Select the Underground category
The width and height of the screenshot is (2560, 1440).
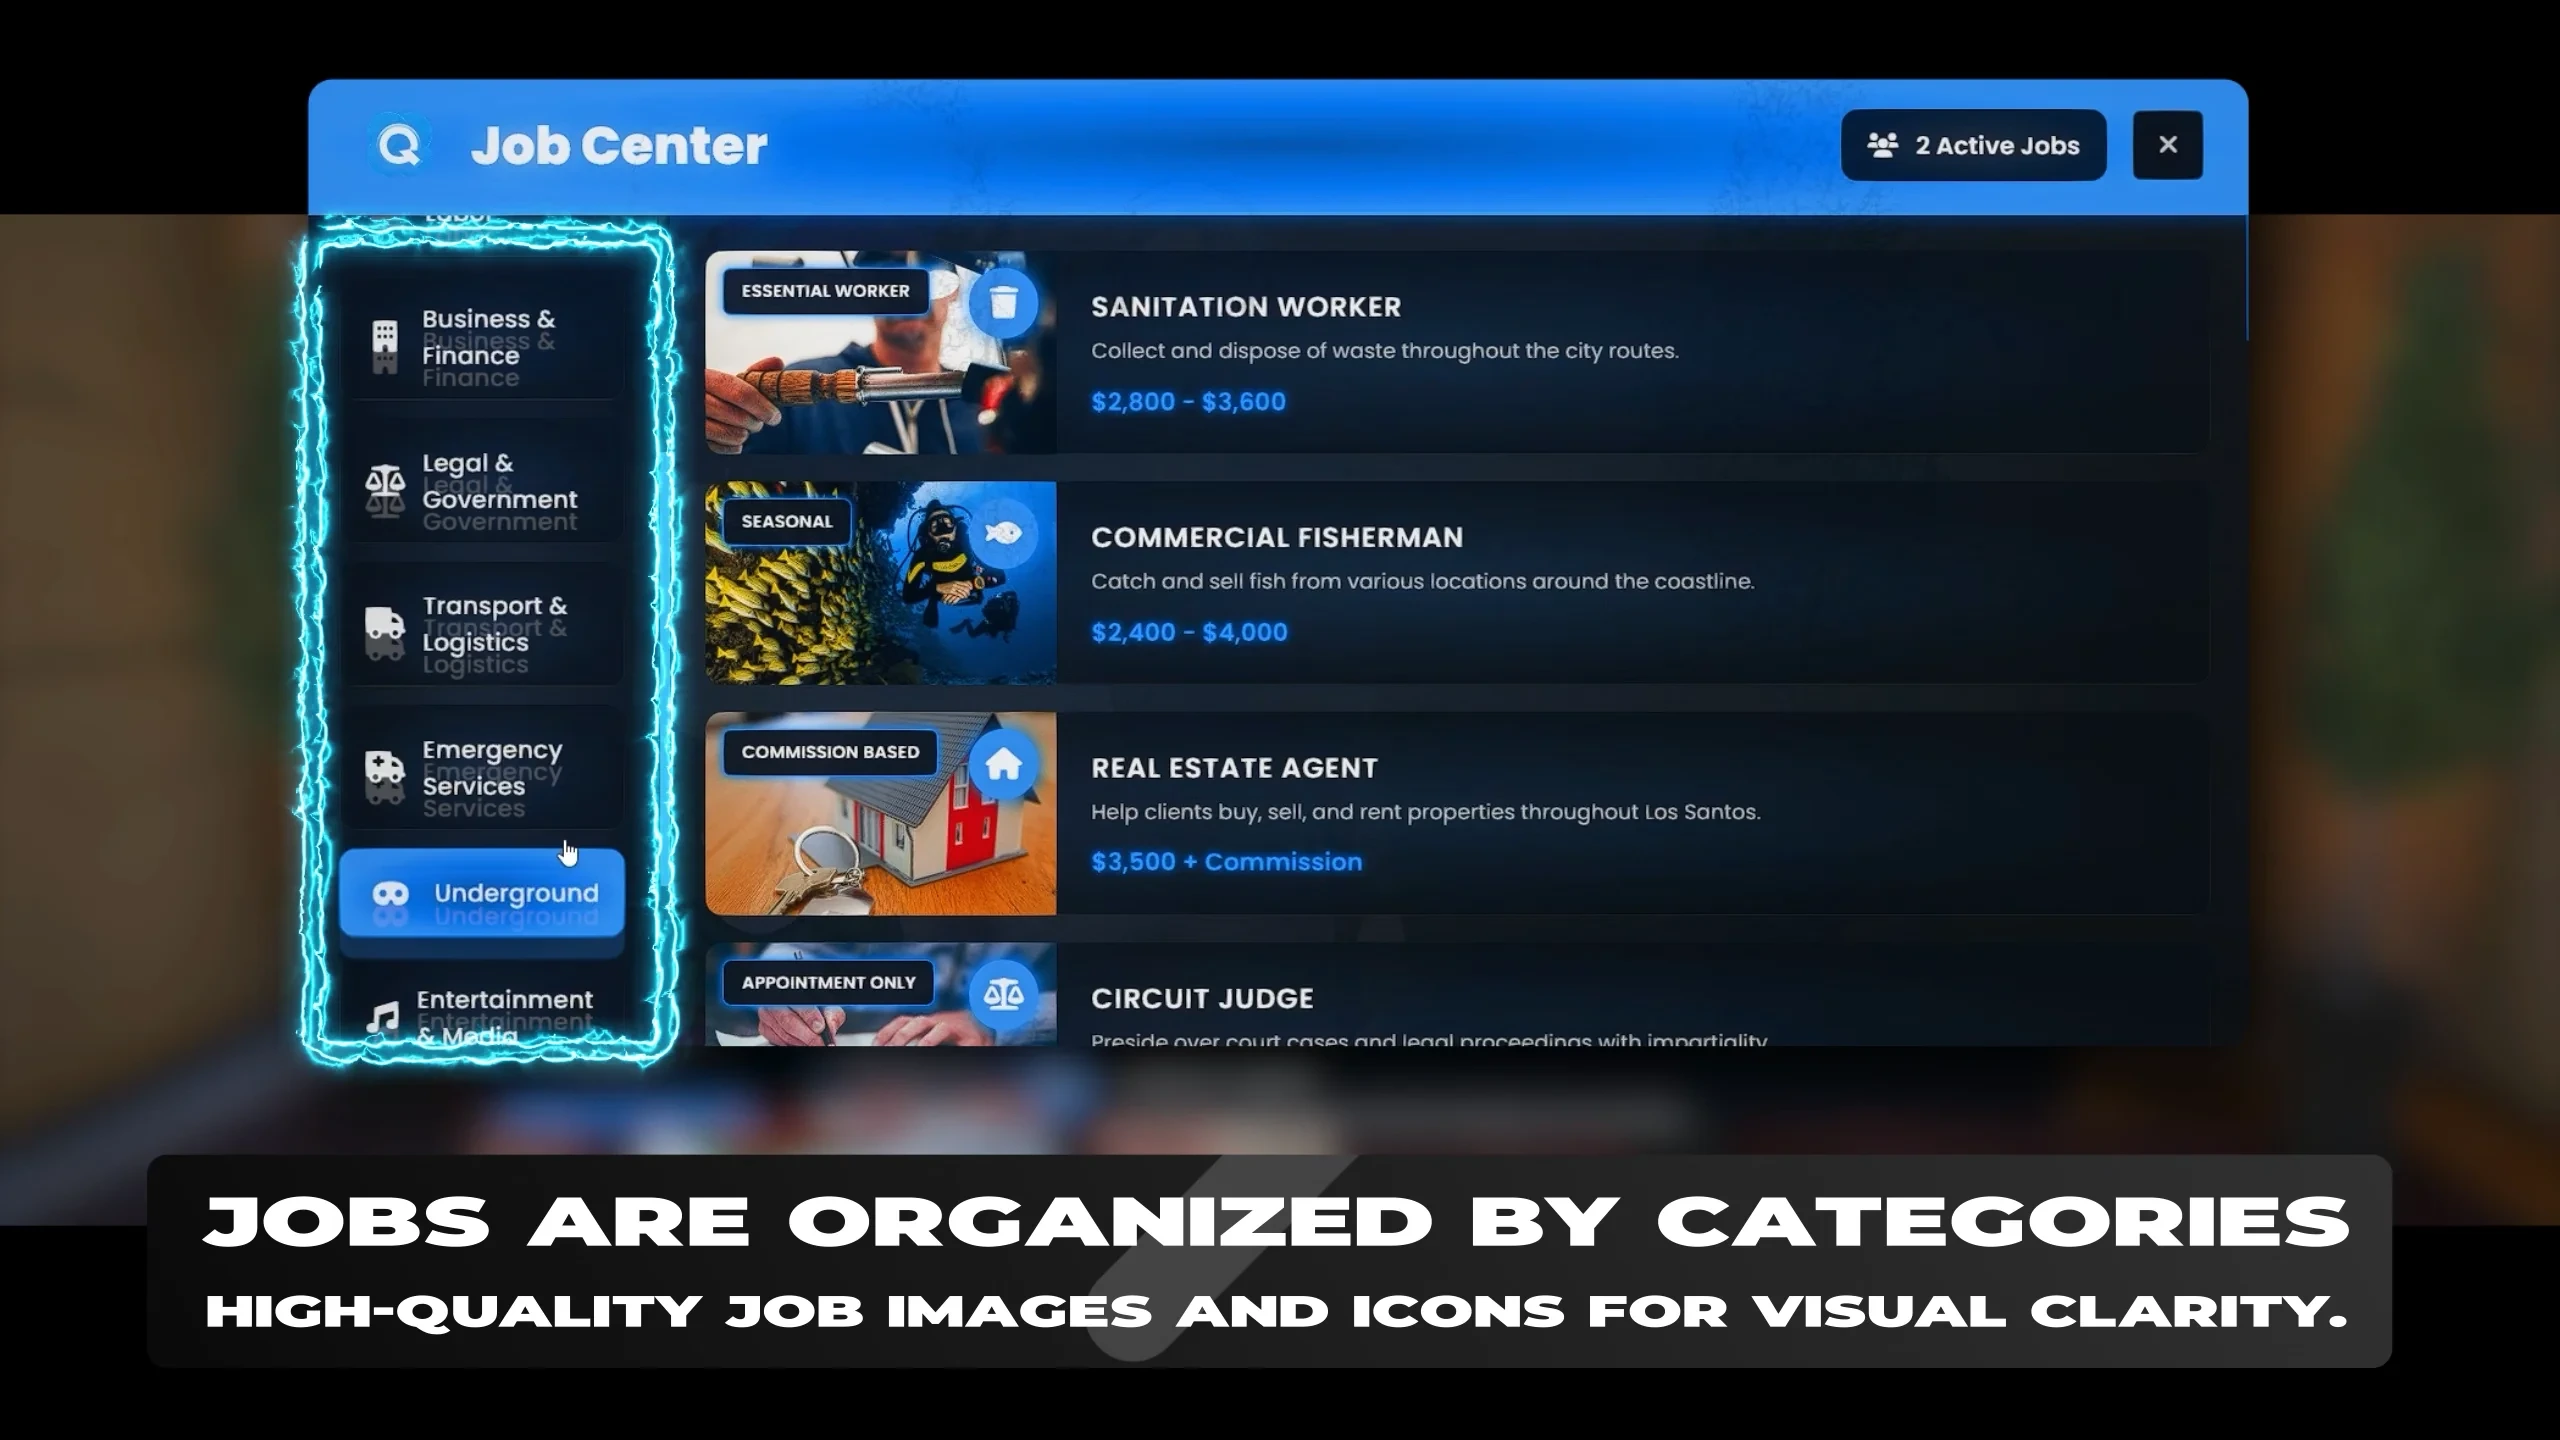[x=482, y=893]
